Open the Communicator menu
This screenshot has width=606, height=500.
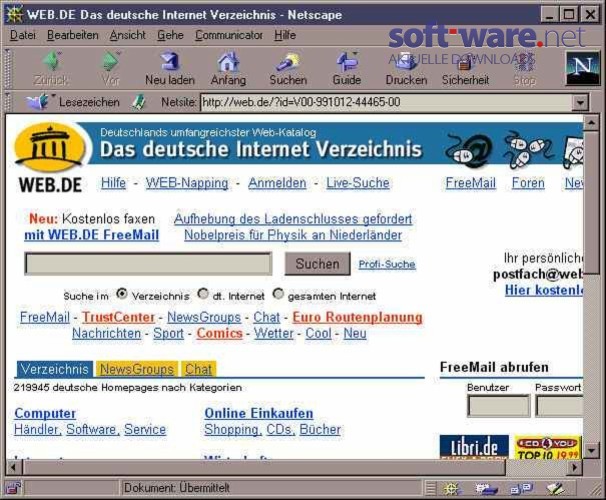(229, 35)
